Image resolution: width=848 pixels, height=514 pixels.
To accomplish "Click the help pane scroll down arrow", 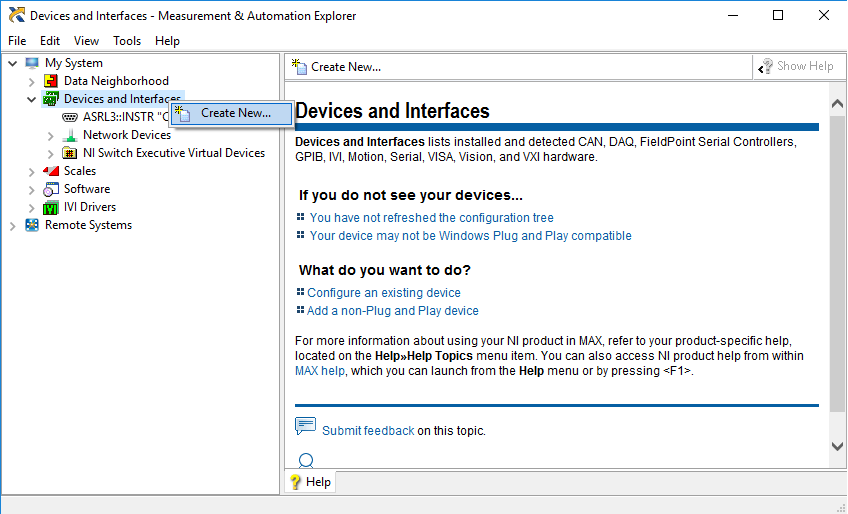I will pyautogui.click(x=838, y=446).
